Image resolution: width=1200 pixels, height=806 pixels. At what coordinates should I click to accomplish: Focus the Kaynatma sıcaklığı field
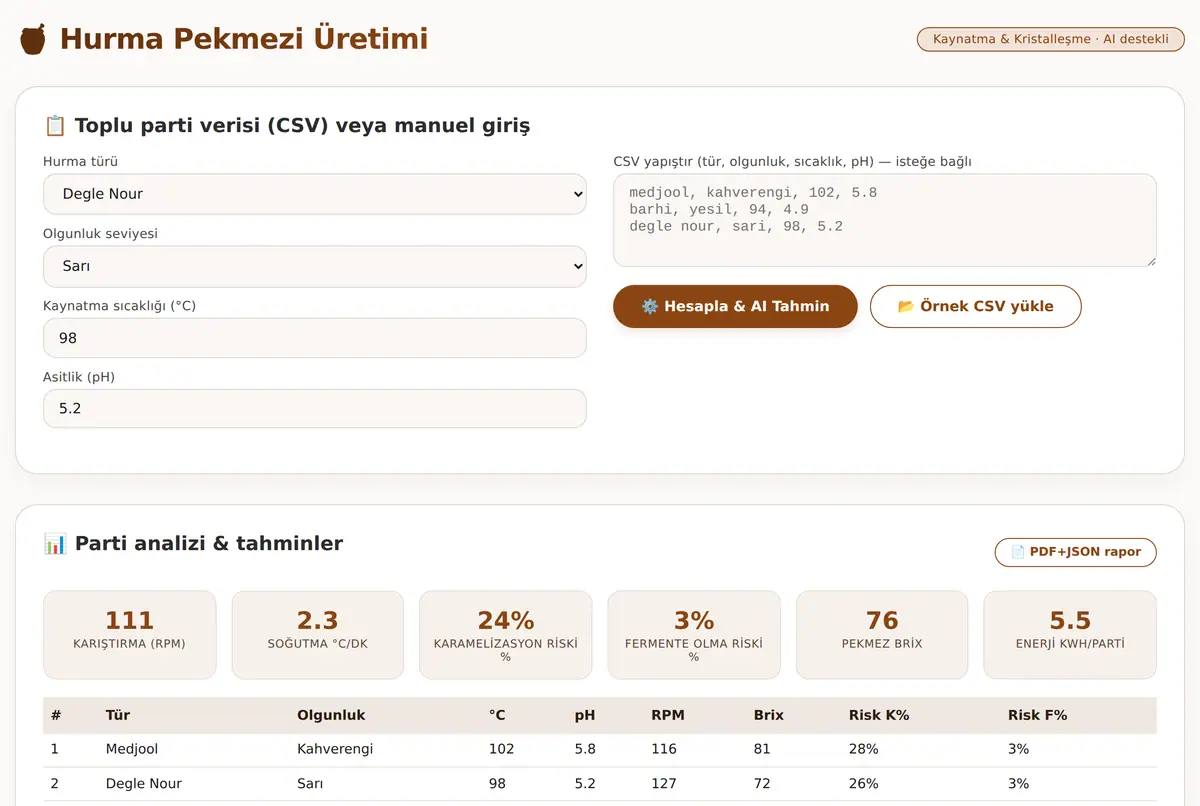tap(315, 338)
